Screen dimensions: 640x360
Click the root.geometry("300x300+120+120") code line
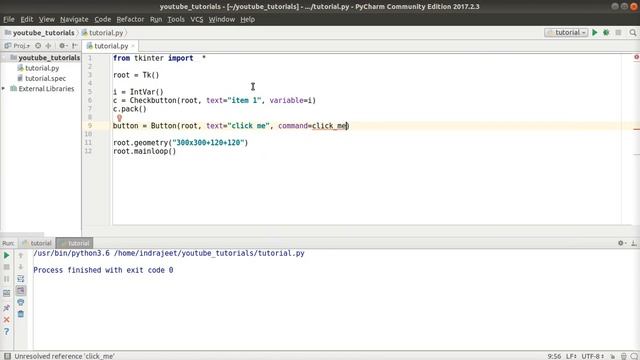(180, 142)
